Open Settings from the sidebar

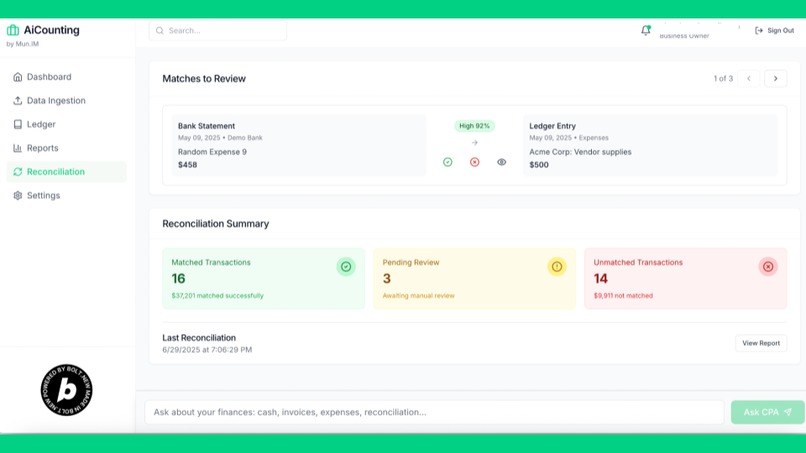coord(66,195)
